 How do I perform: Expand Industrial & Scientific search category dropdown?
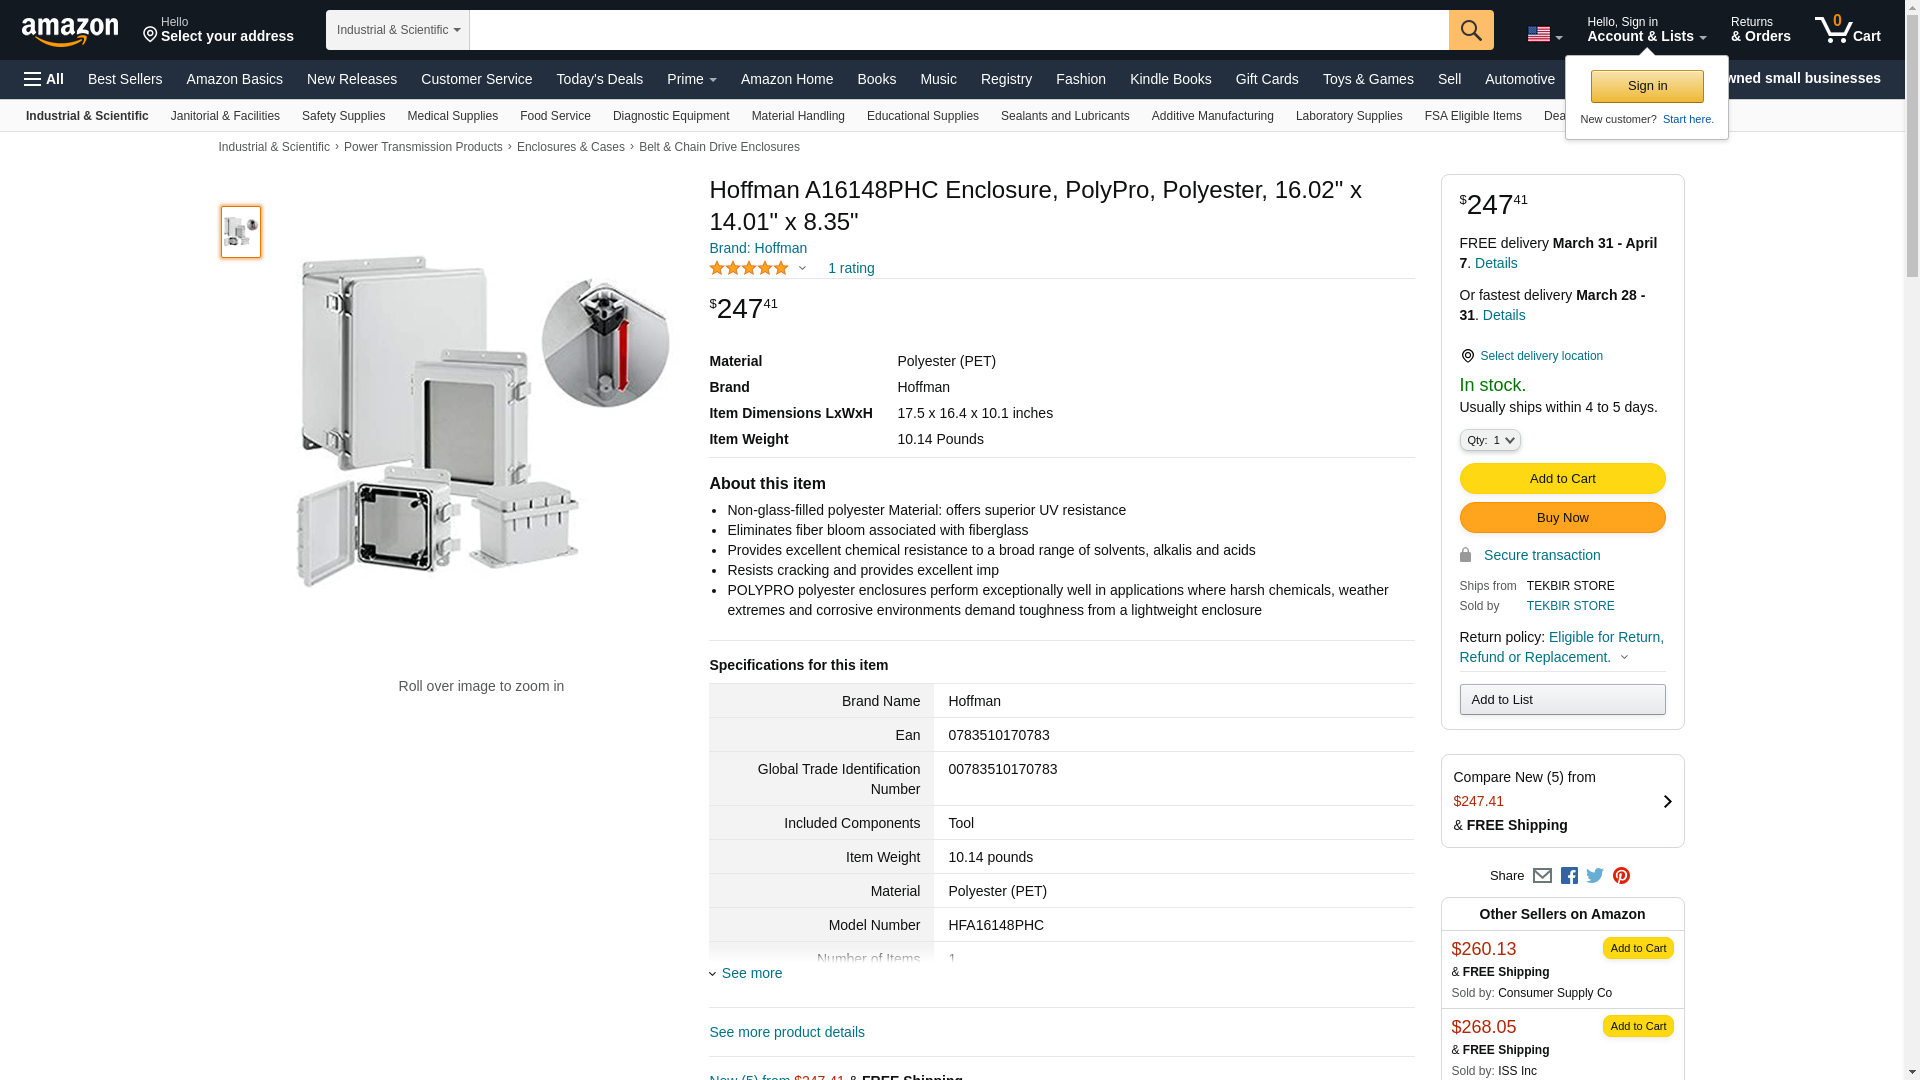(397, 30)
